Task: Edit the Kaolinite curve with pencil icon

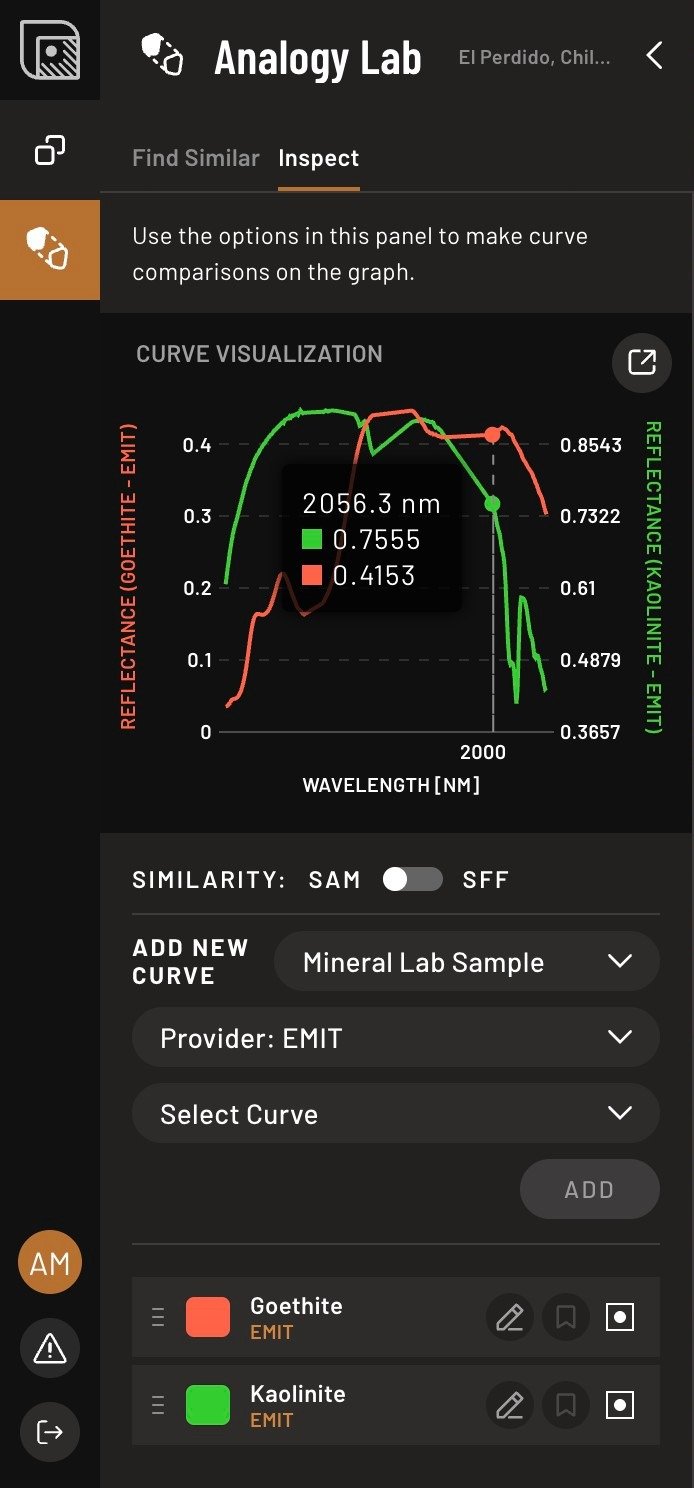Action: point(510,1406)
